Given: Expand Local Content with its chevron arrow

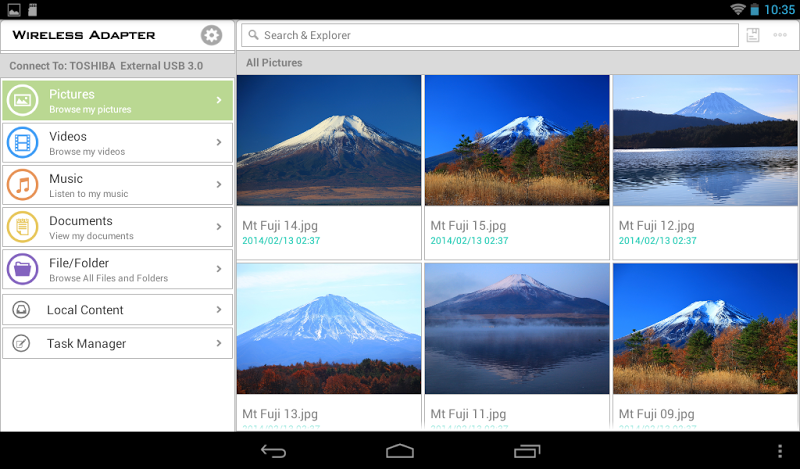Looking at the screenshot, I should point(219,310).
